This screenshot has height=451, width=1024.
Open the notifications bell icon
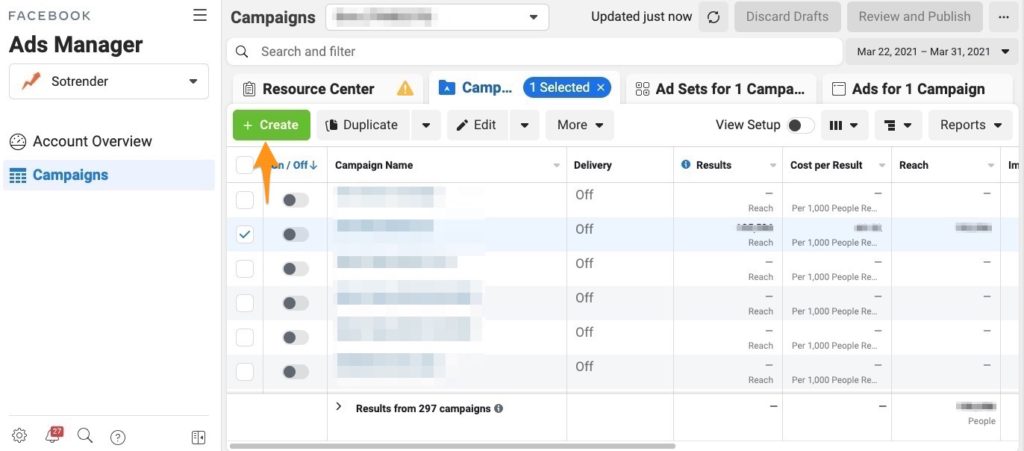[x=52, y=436]
